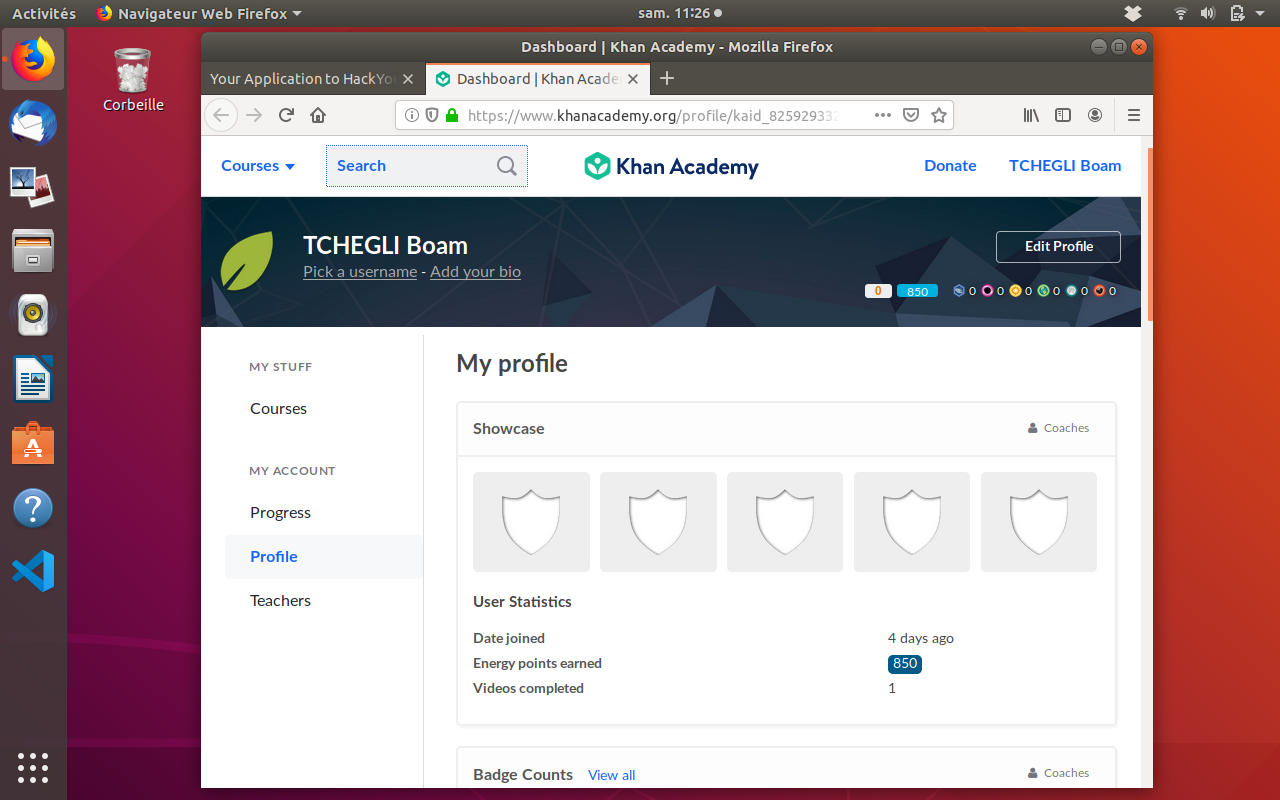Click the search magnifier icon
Image resolution: width=1280 pixels, height=800 pixels.
507,166
